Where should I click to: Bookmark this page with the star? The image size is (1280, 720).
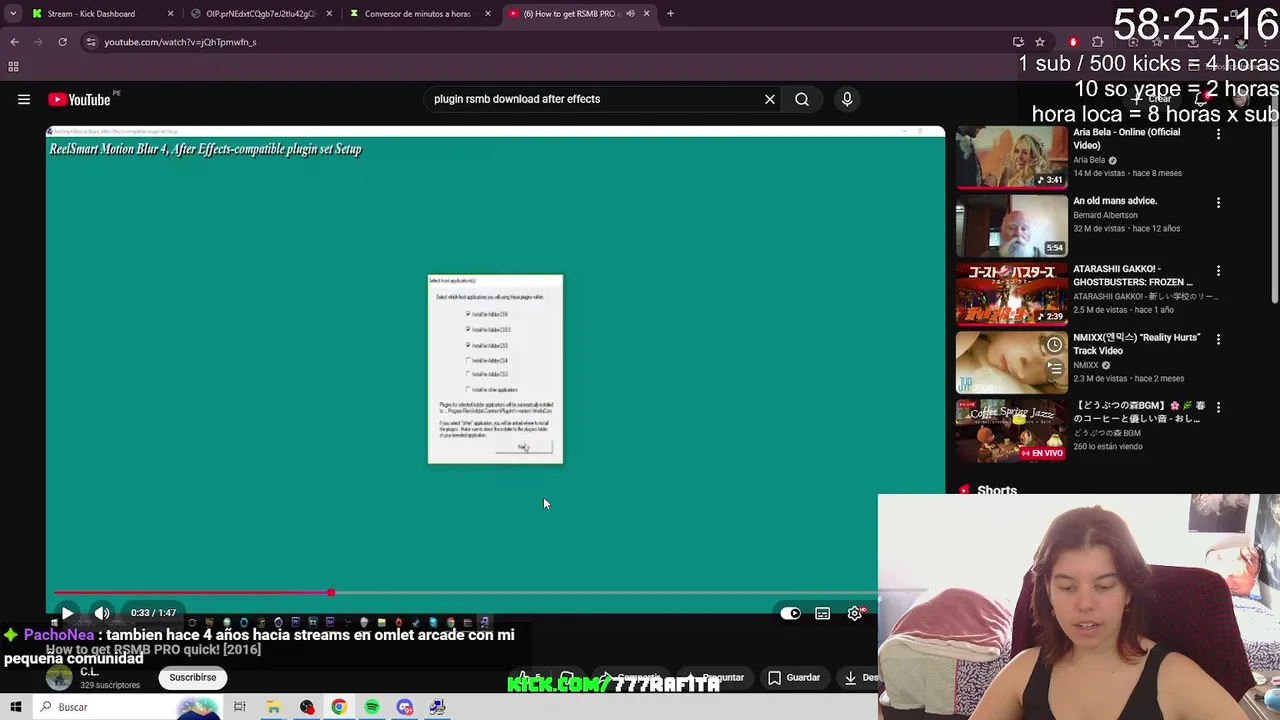(1040, 42)
